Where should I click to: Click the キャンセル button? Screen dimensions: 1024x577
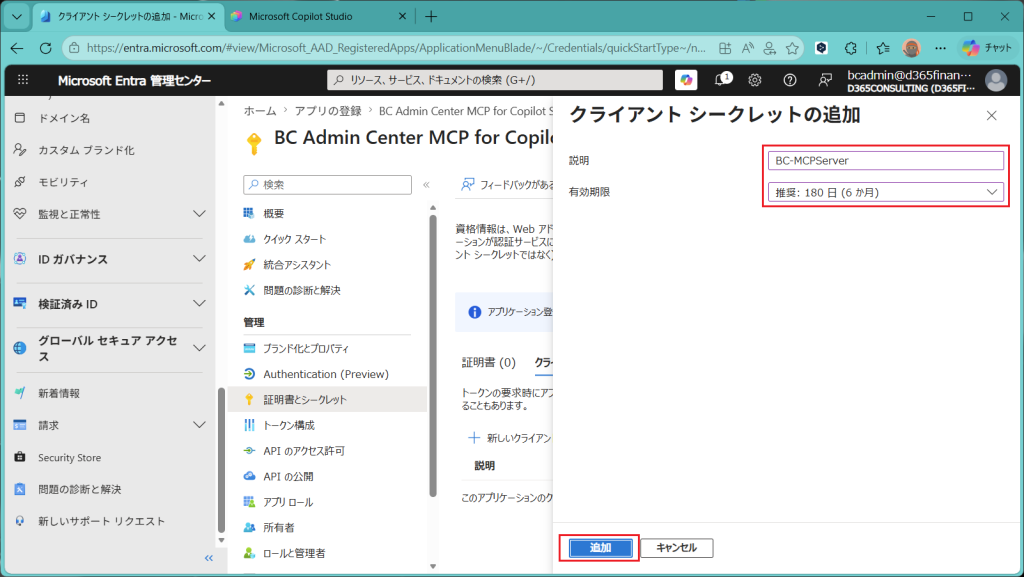(x=677, y=548)
